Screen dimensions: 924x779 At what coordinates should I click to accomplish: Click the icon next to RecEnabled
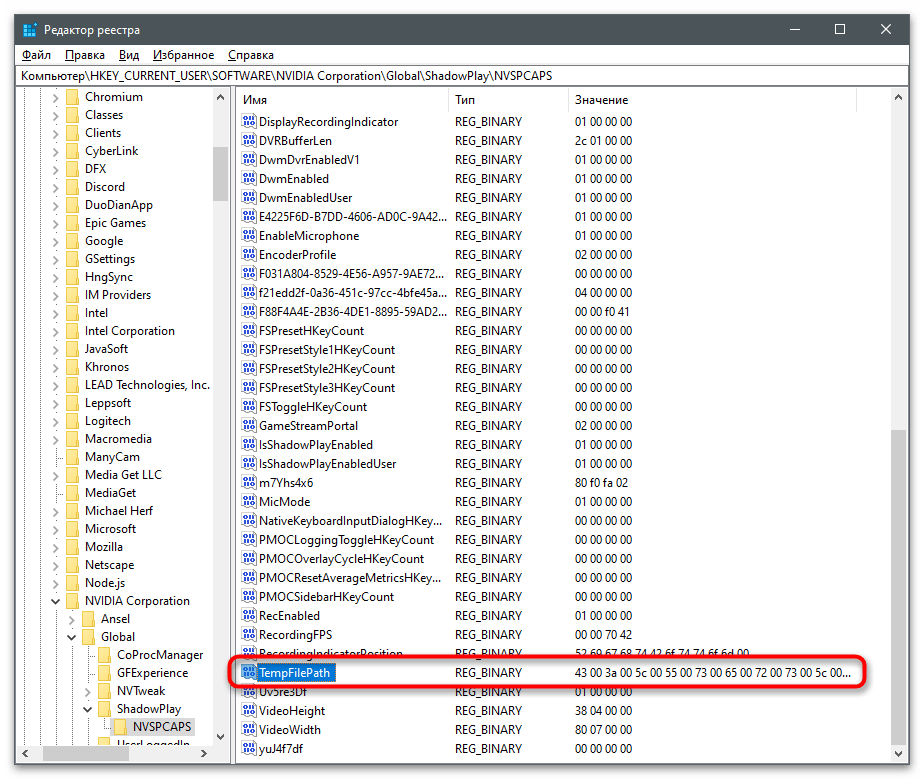[x=249, y=615]
